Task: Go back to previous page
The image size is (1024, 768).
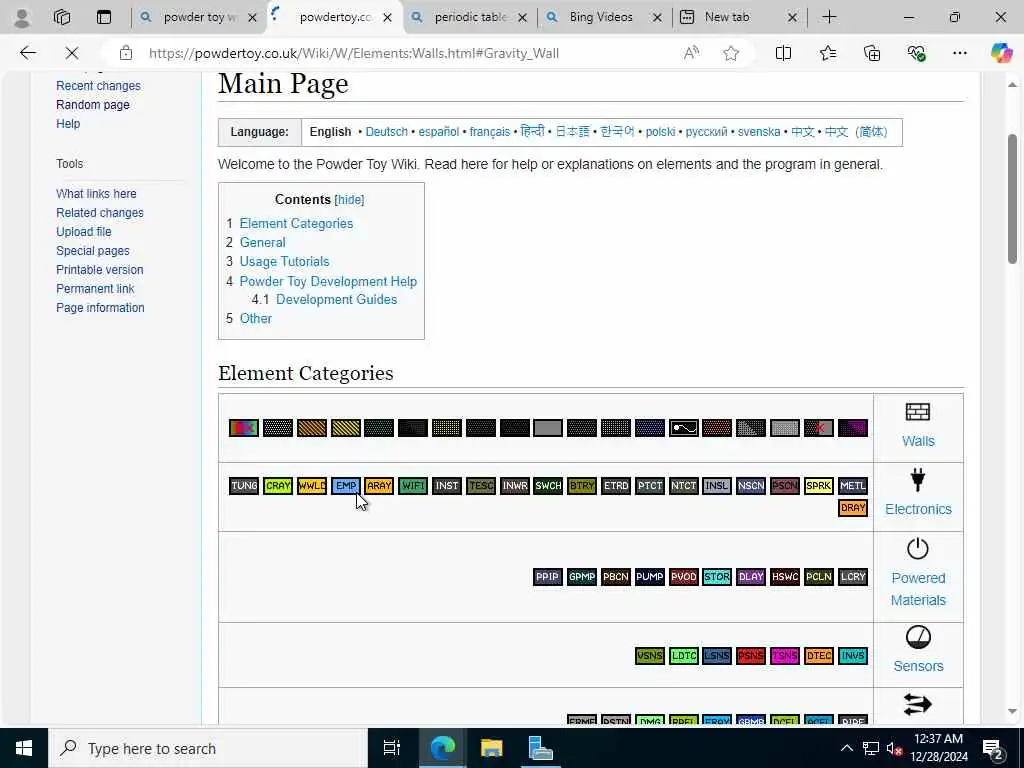Action: pos(27,53)
